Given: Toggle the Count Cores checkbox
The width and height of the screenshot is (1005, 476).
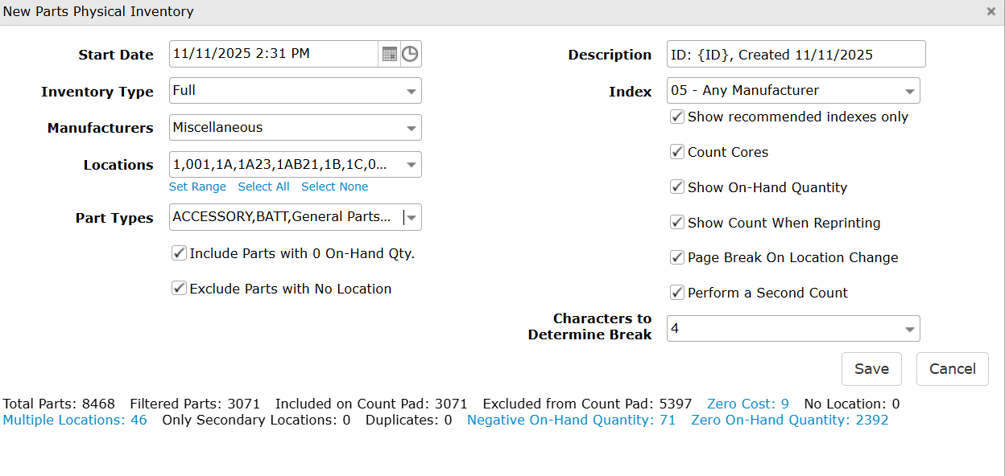Looking at the screenshot, I should (x=677, y=152).
